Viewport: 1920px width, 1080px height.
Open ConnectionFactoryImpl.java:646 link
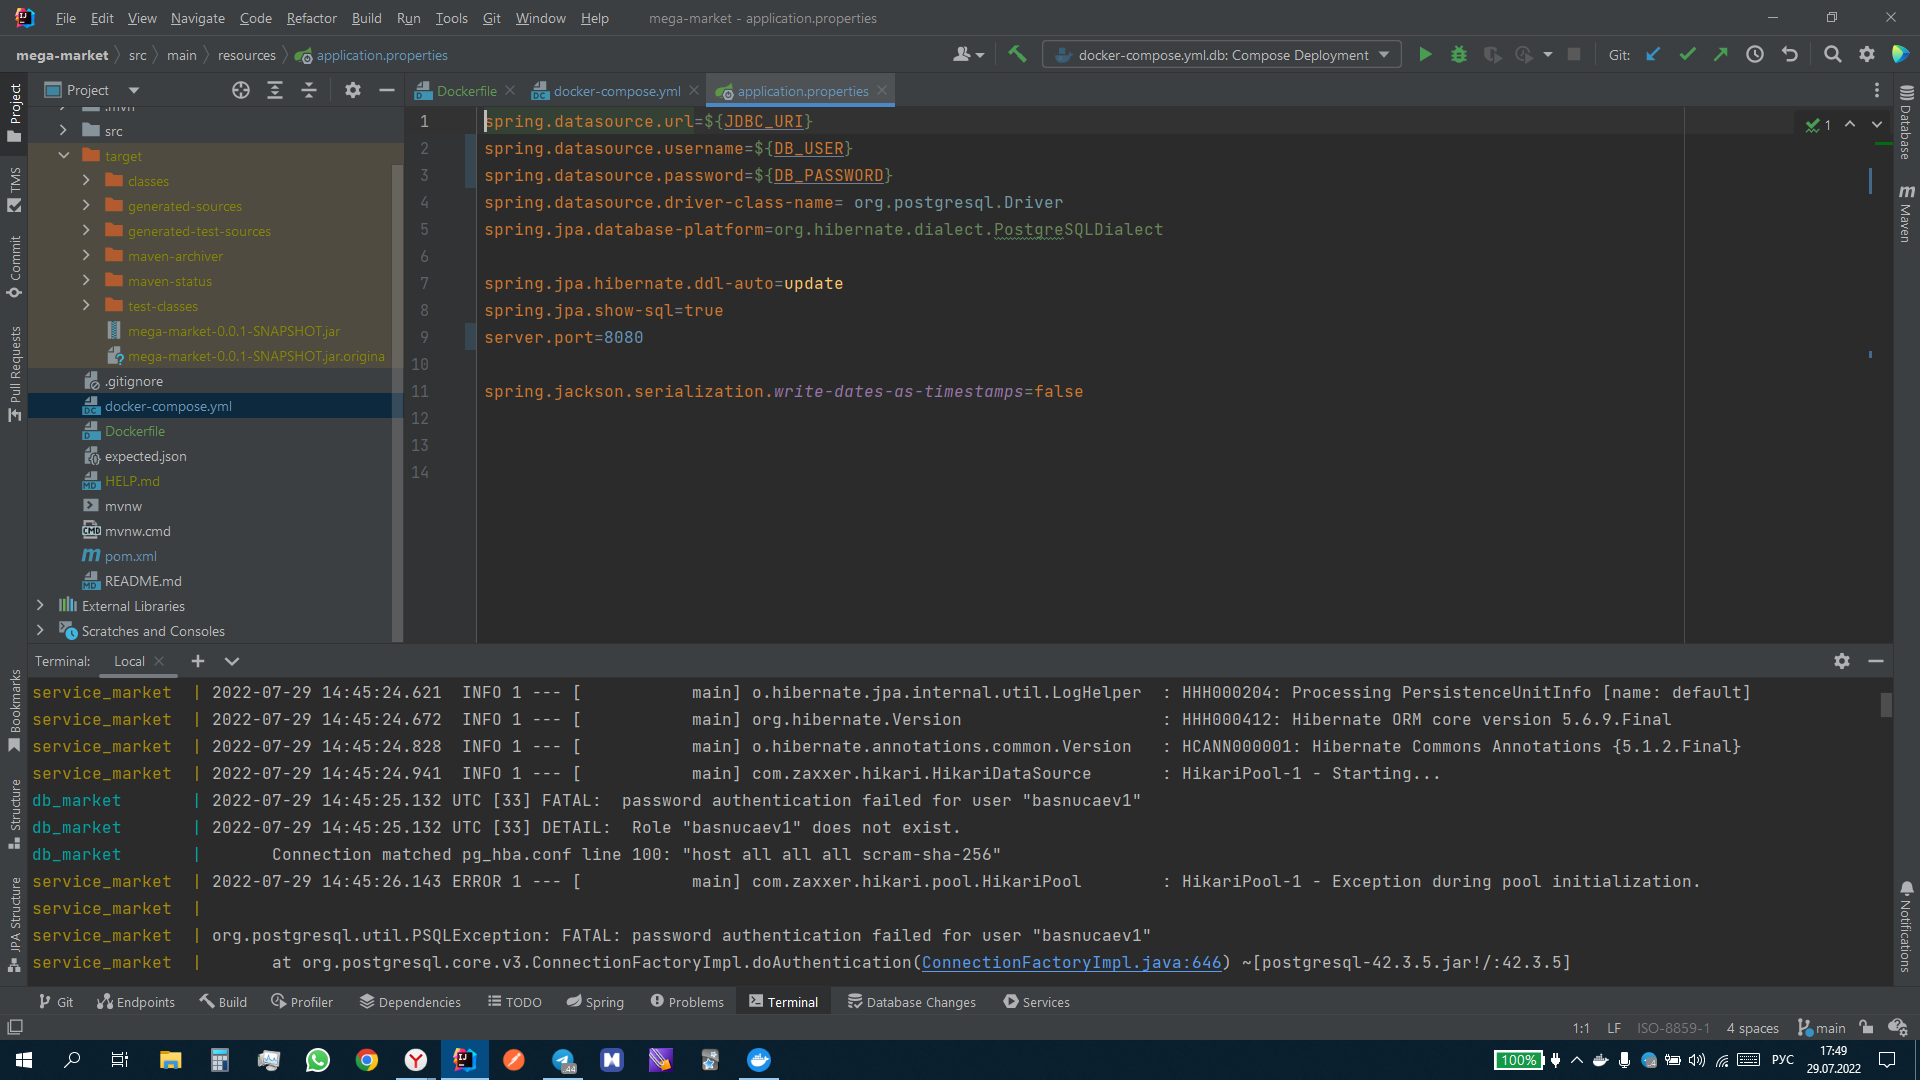1071,962
